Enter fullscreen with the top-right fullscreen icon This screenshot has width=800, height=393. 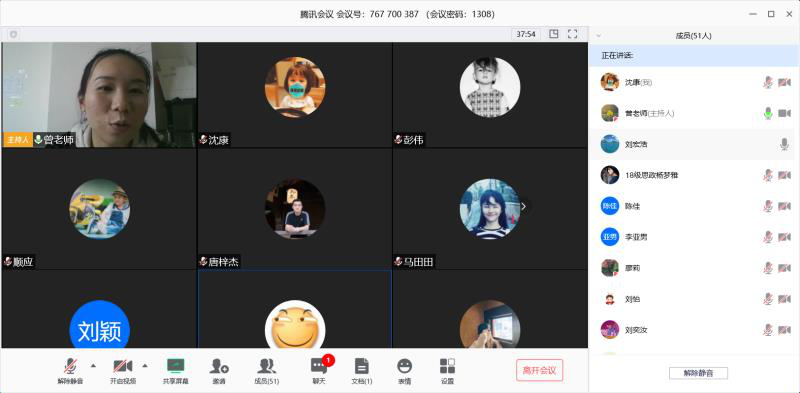(572, 34)
